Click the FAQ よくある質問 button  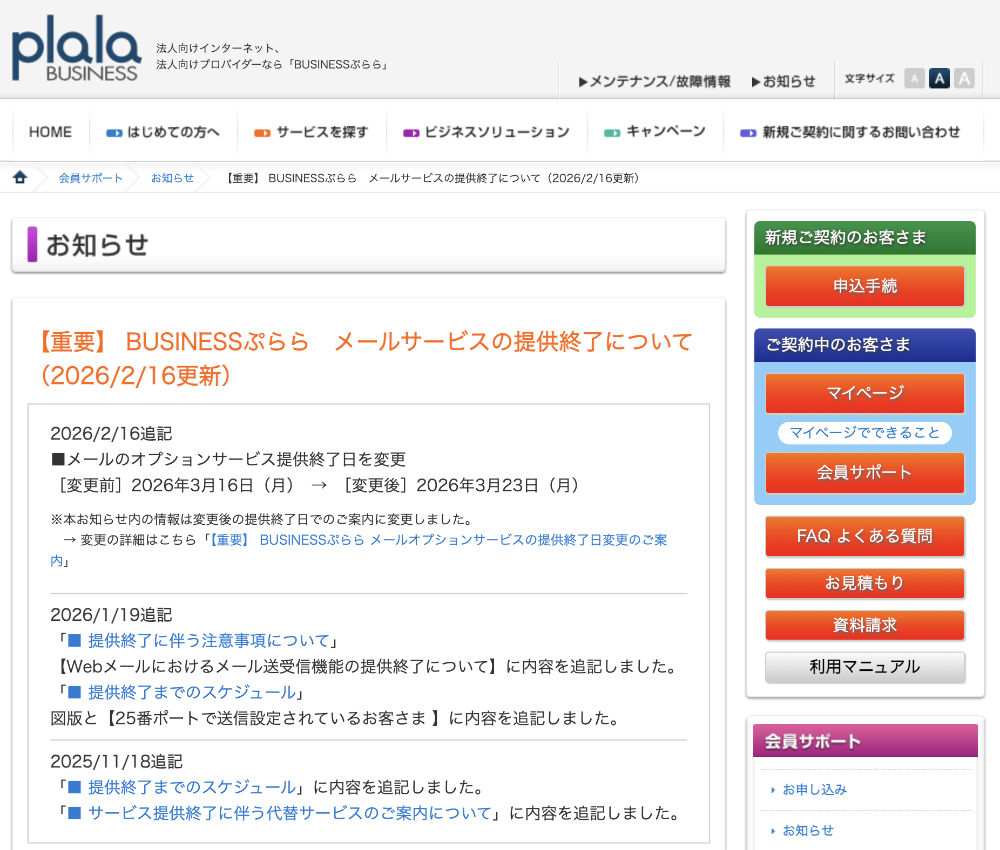coord(864,536)
